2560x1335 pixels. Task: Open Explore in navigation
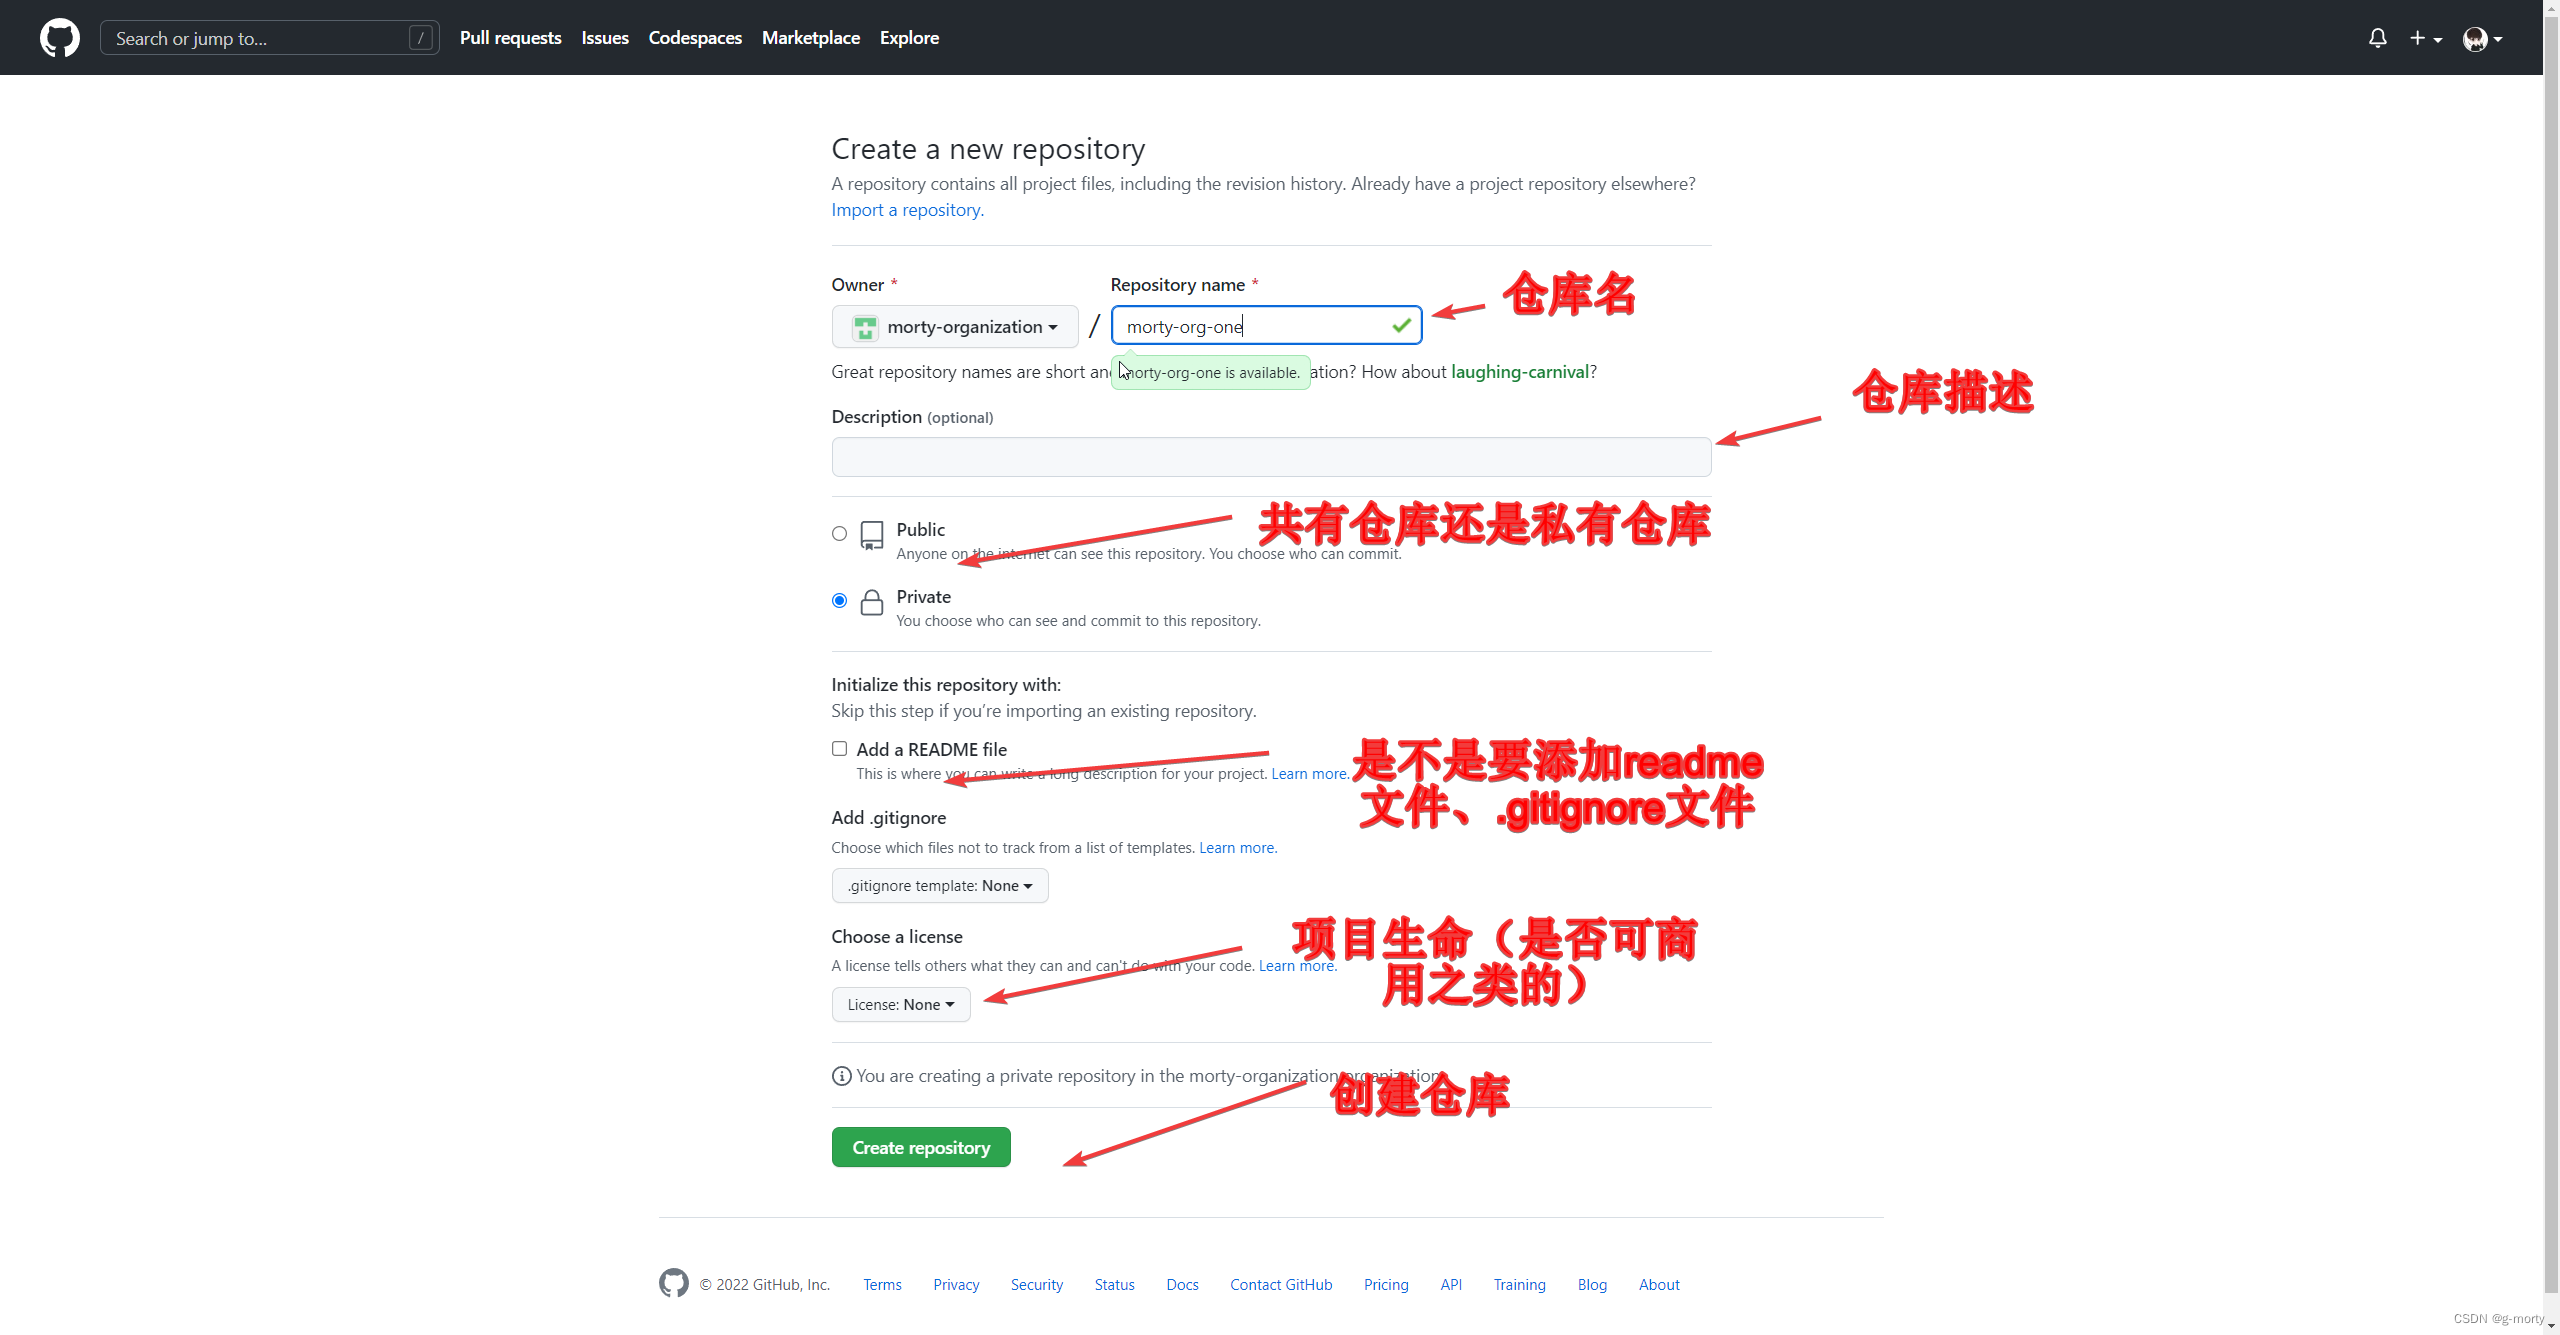909,38
